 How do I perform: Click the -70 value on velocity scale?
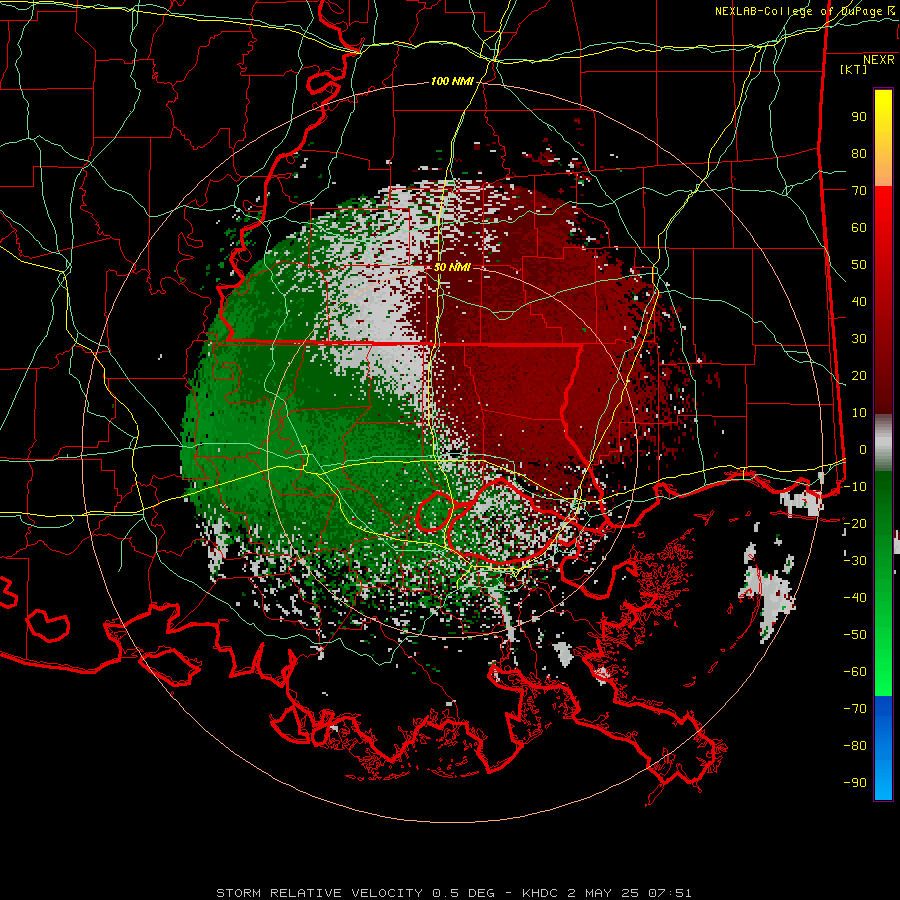855,709
